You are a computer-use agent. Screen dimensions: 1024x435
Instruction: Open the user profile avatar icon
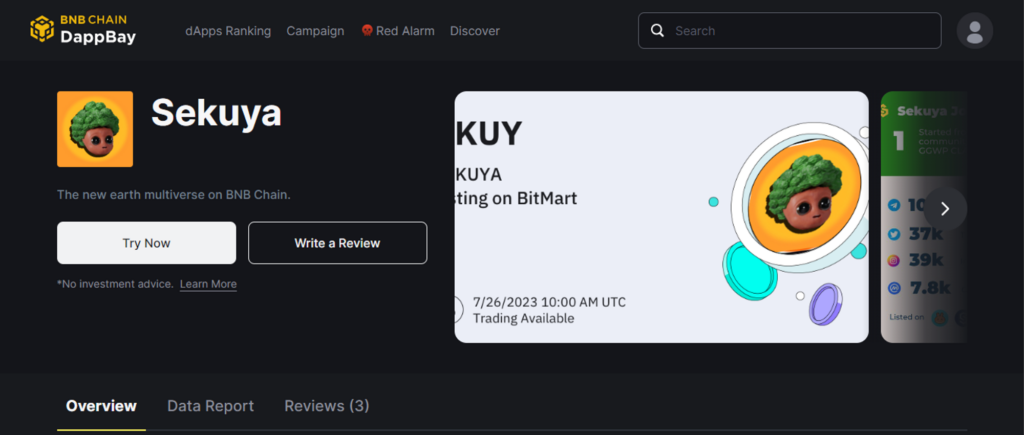pyautogui.click(x=974, y=31)
